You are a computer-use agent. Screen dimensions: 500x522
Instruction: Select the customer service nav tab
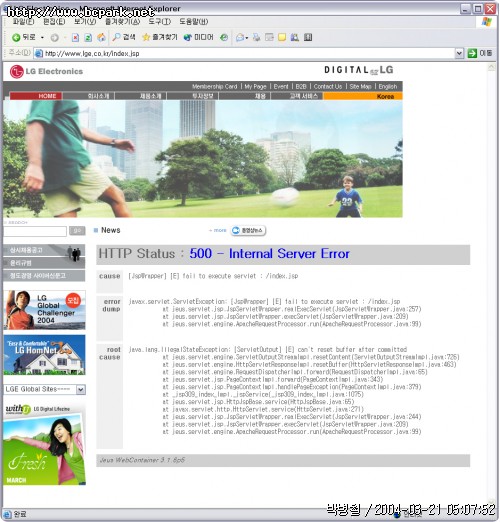pyautogui.click(x=297, y=96)
